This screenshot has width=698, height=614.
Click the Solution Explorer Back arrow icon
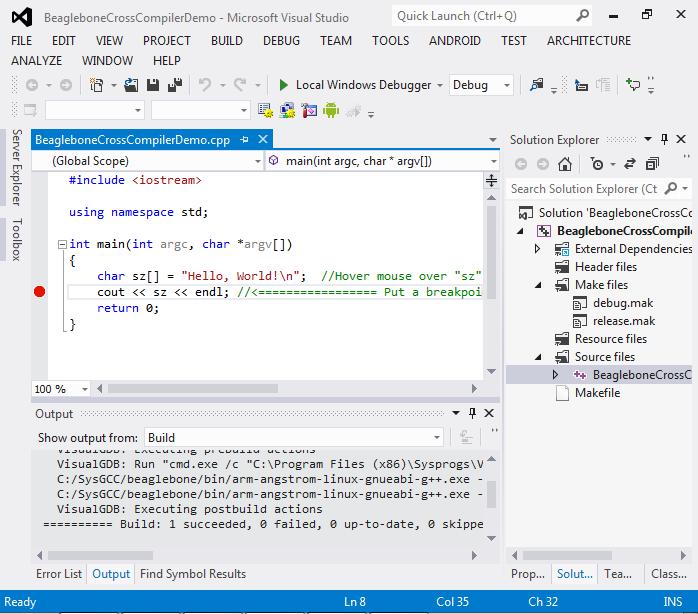520,164
